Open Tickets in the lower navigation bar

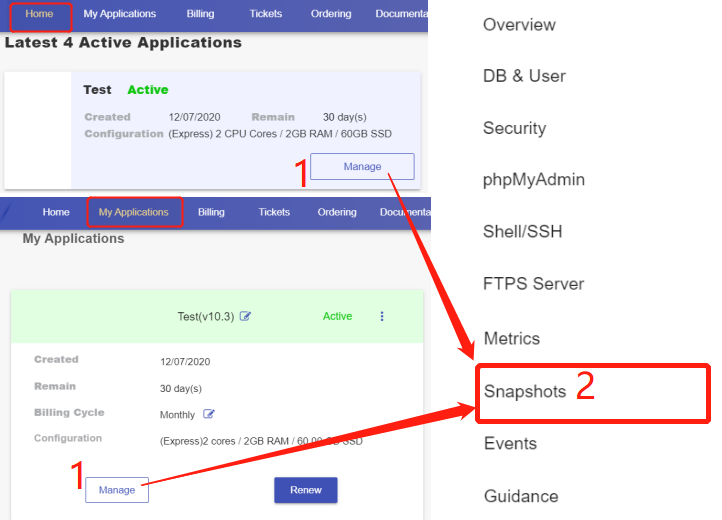274,212
